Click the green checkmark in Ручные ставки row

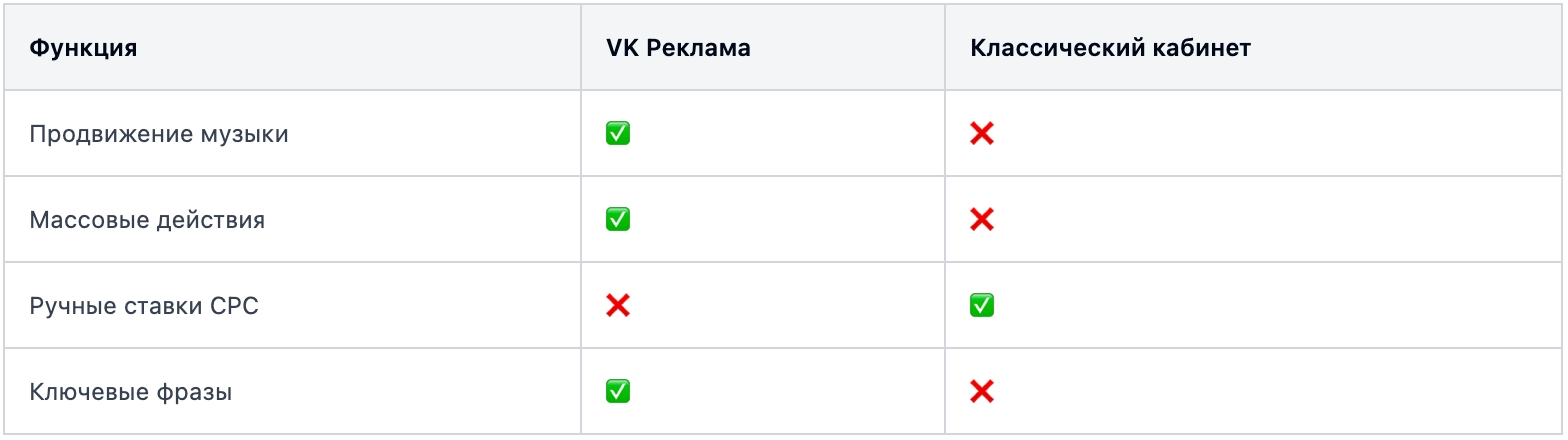click(982, 306)
